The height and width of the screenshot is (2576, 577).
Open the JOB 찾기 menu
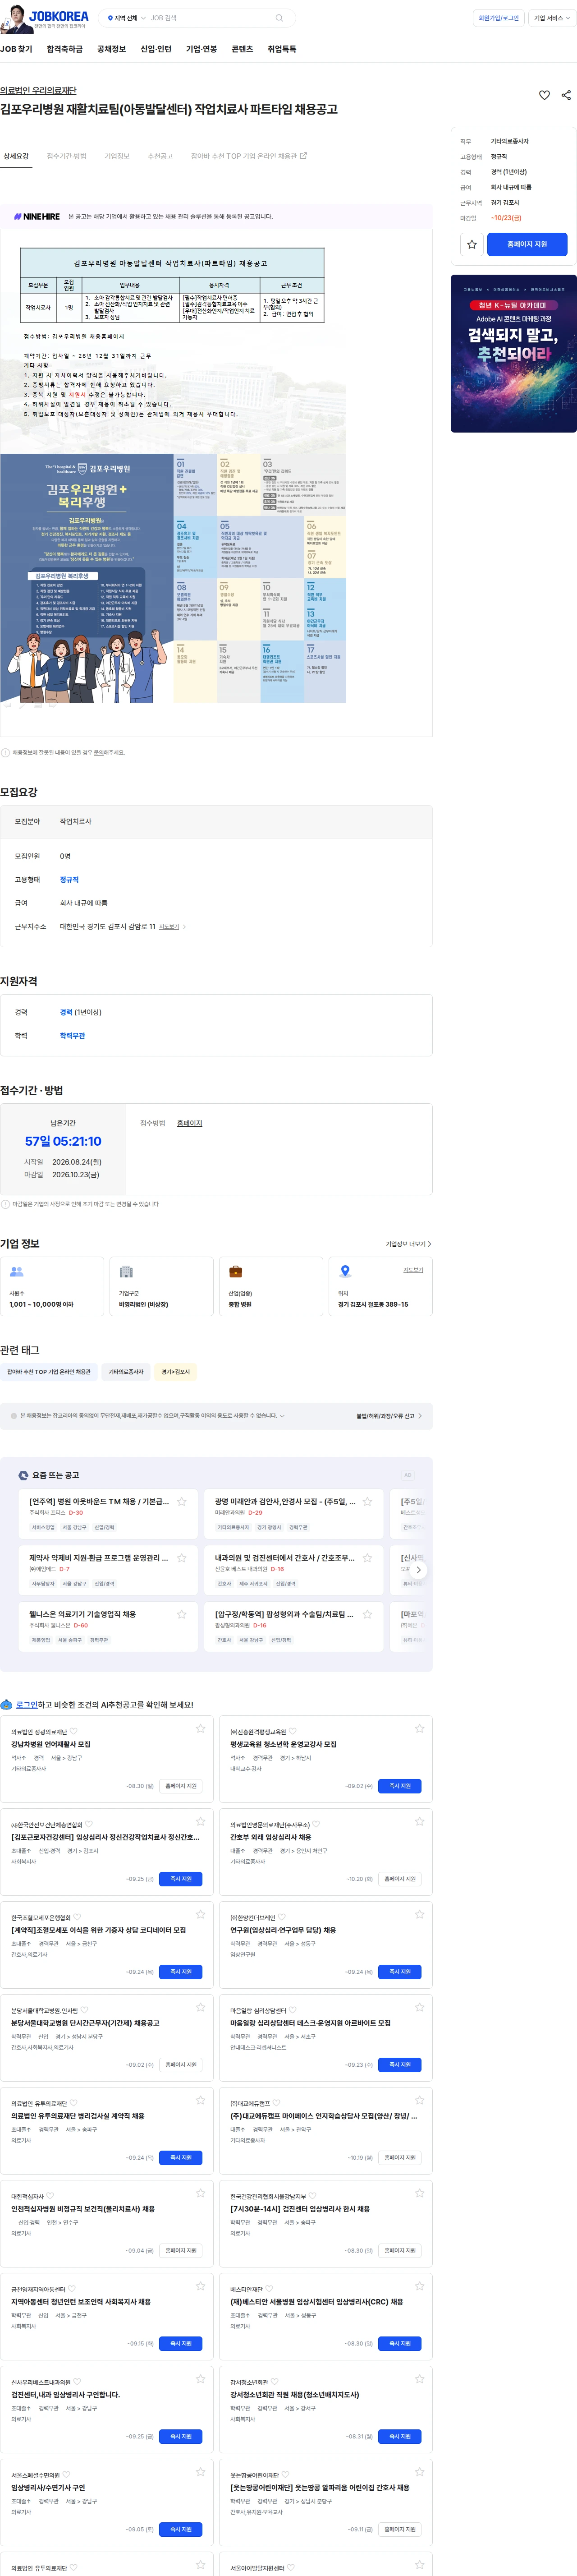16,49
